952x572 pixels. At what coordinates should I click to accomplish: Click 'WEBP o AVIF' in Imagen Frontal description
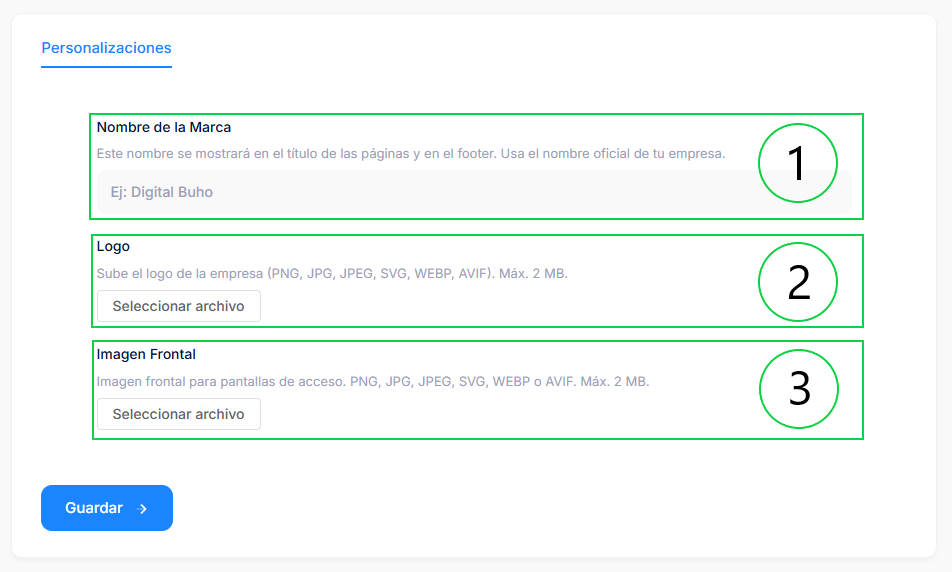[533, 381]
